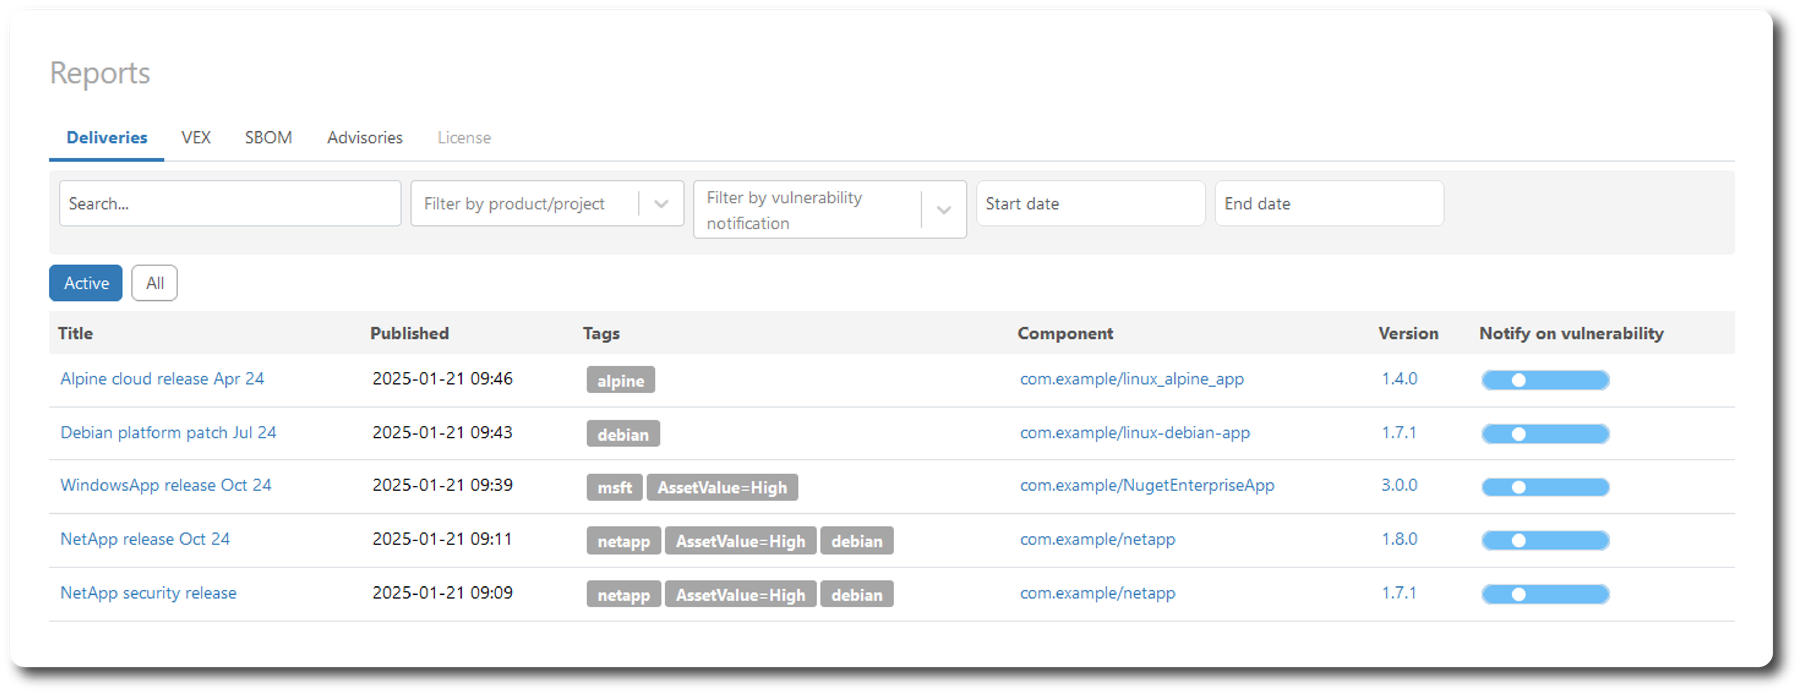Select the License tab
The height and width of the screenshot is (694, 1800).
pyautogui.click(x=464, y=137)
